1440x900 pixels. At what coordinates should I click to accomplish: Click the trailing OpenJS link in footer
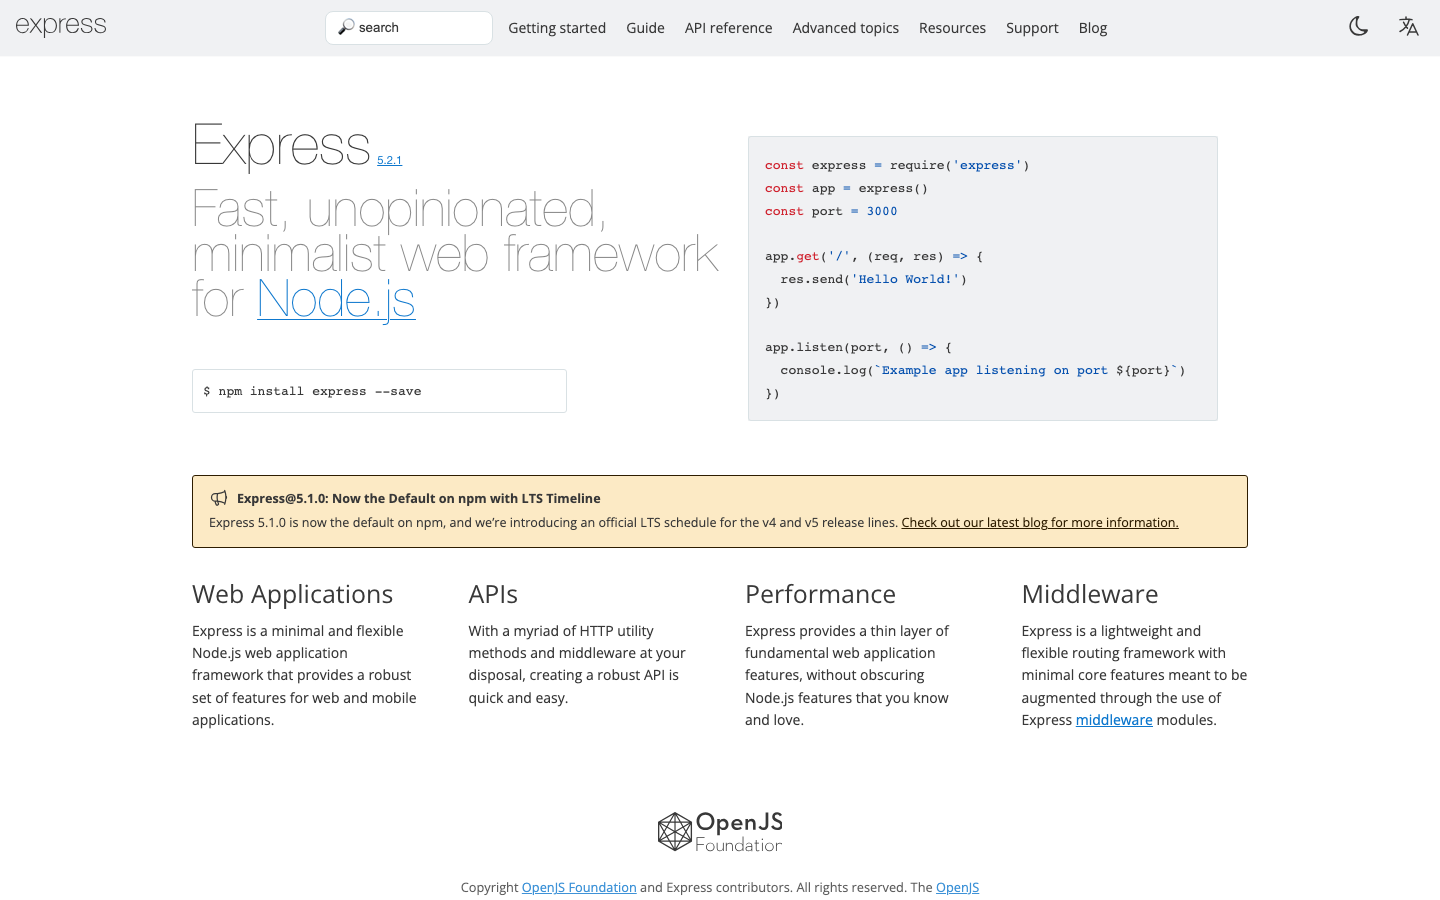click(x=957, y=887)
